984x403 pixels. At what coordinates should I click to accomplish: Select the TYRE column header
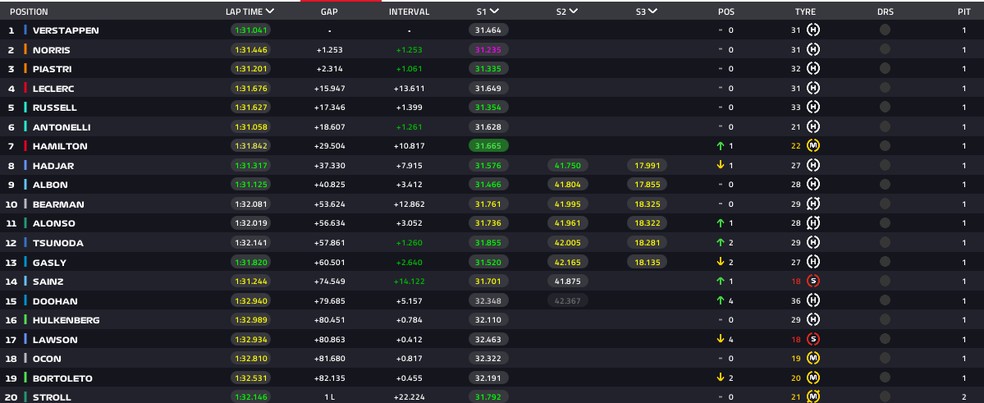point(805,12)
